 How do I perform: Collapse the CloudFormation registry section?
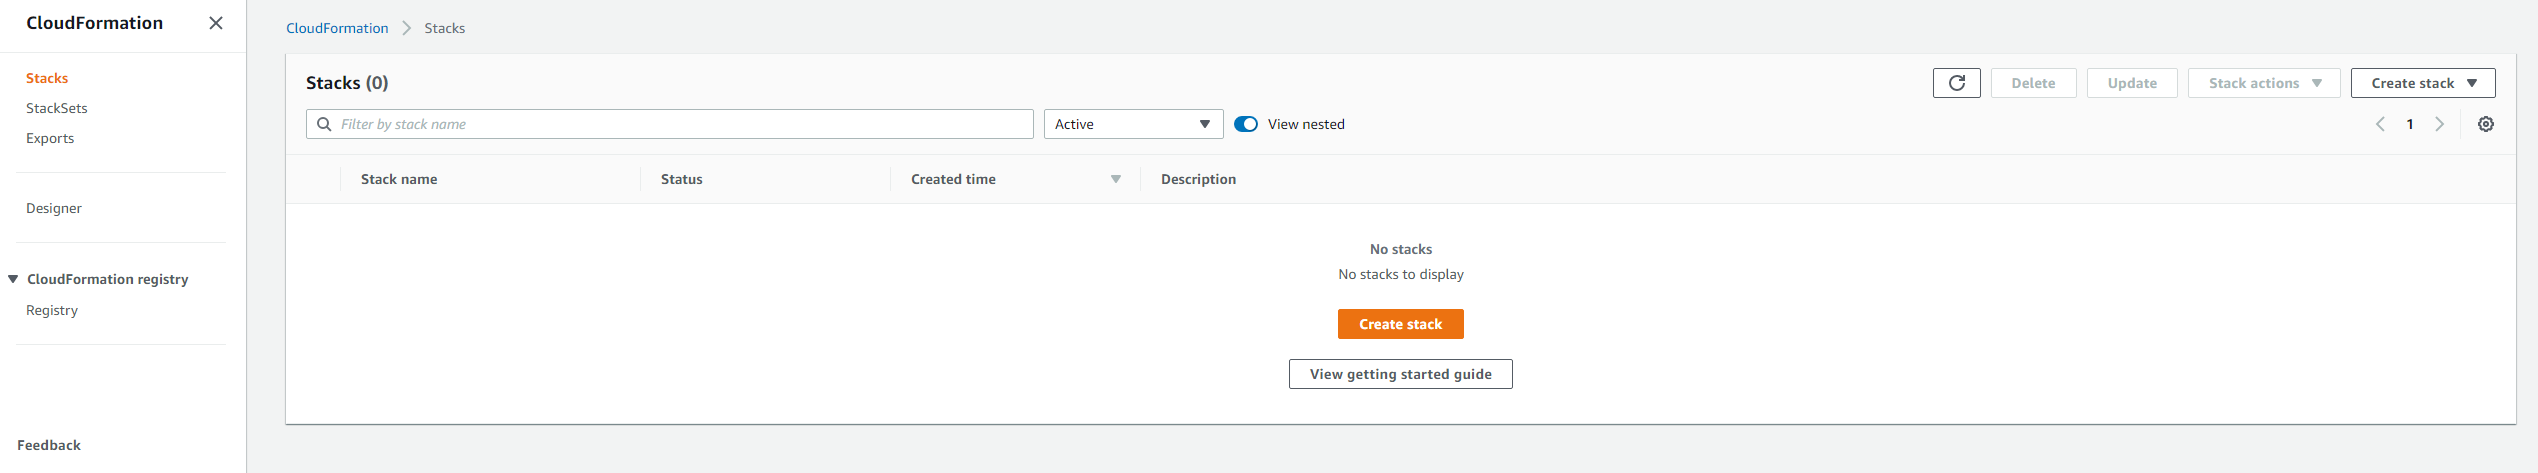point(13,279)
